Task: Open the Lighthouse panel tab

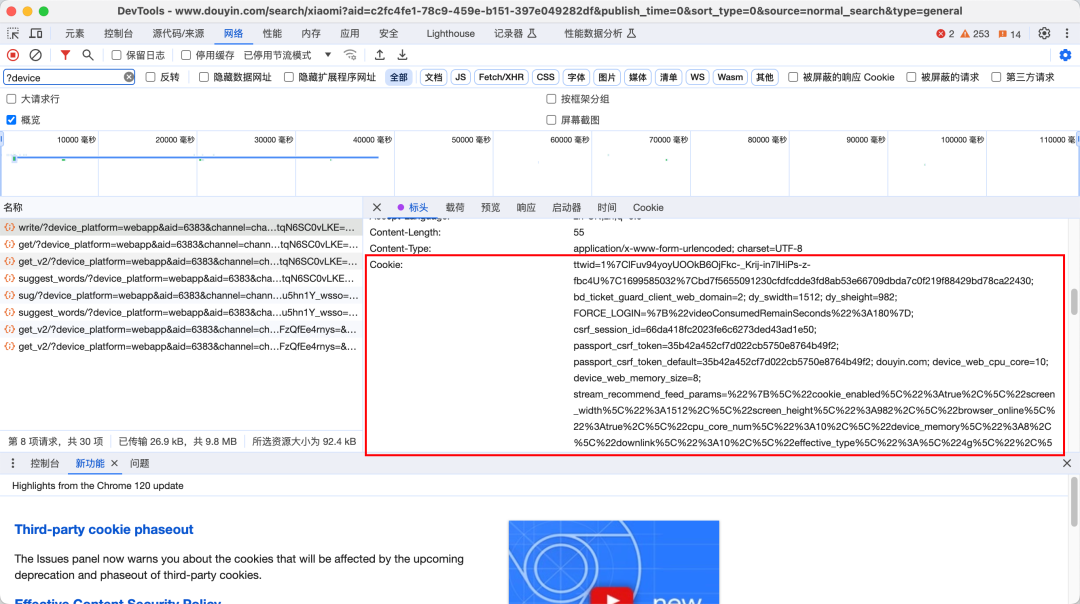Action: pyautogui.click(x=450, y=33)
